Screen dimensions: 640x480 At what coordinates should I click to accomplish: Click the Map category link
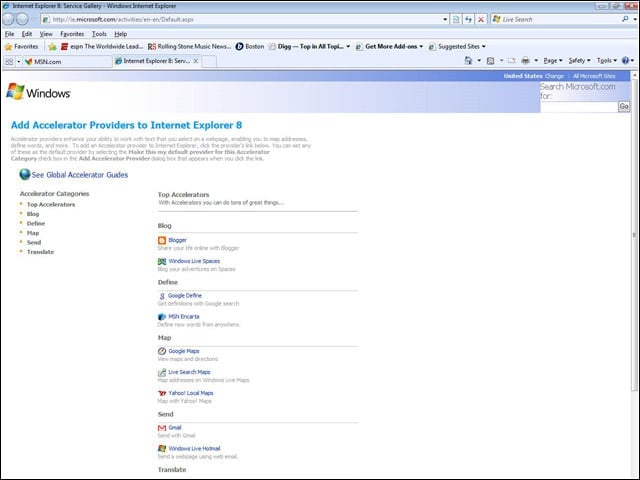click(33, 233)
